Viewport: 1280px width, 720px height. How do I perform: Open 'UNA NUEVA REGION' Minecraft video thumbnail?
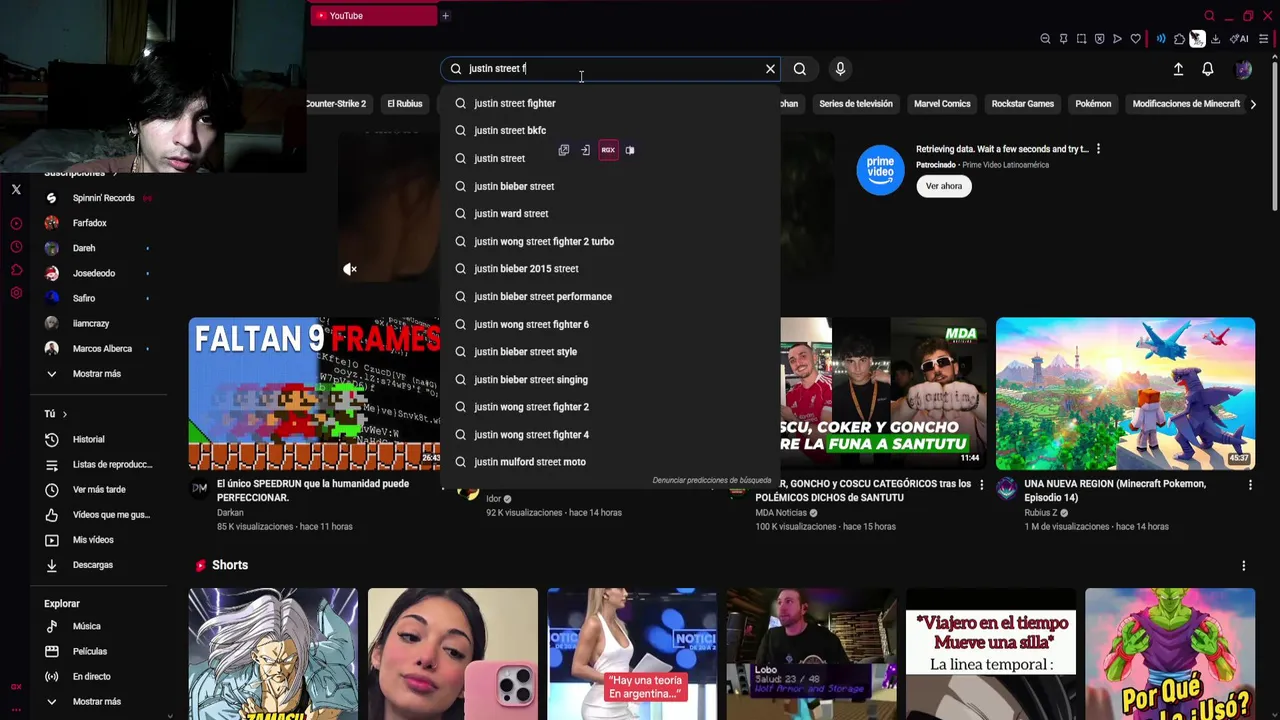[1125, 394]
